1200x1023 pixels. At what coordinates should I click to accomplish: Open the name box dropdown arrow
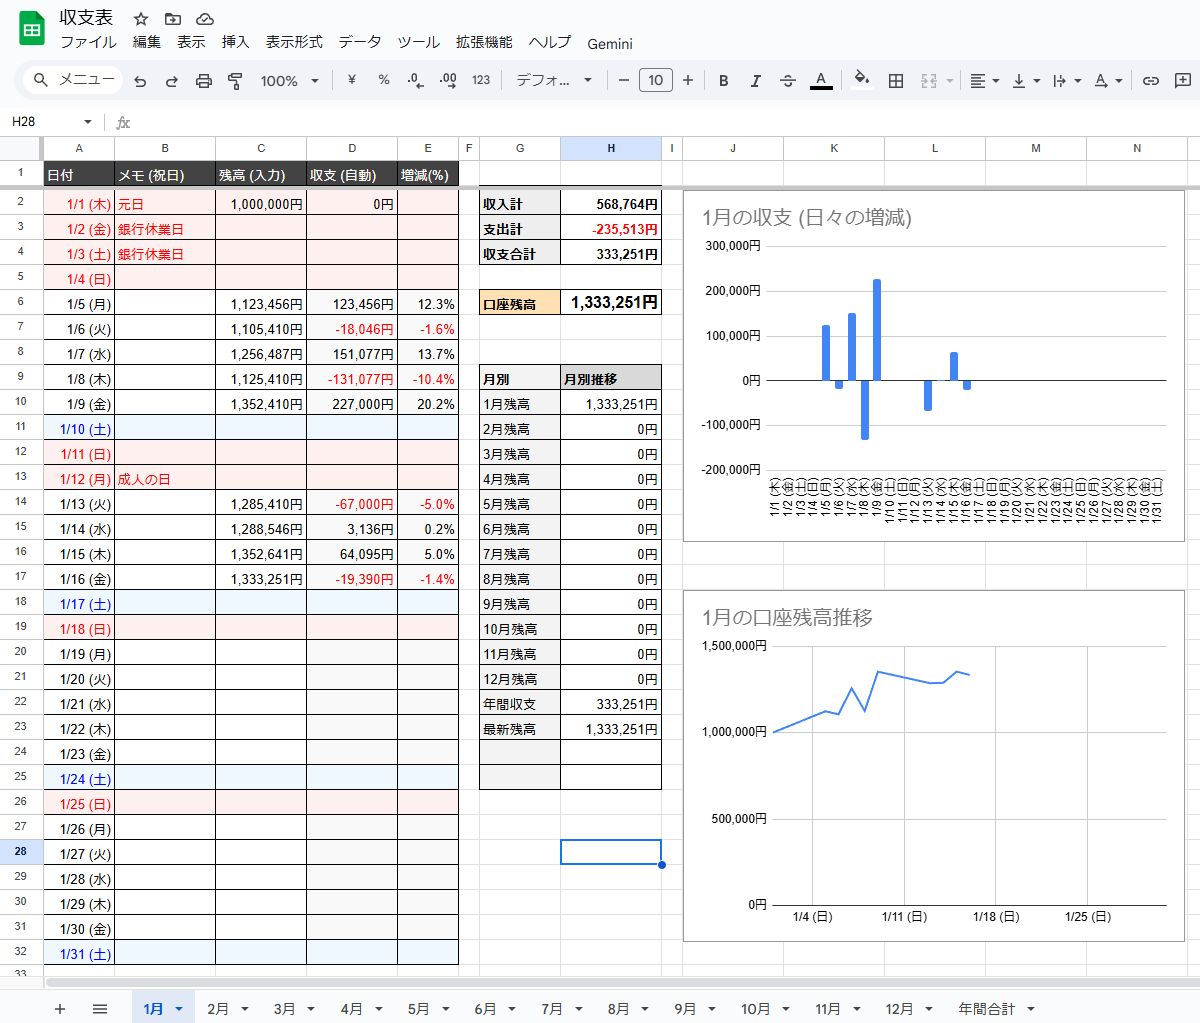pos(88,122)
